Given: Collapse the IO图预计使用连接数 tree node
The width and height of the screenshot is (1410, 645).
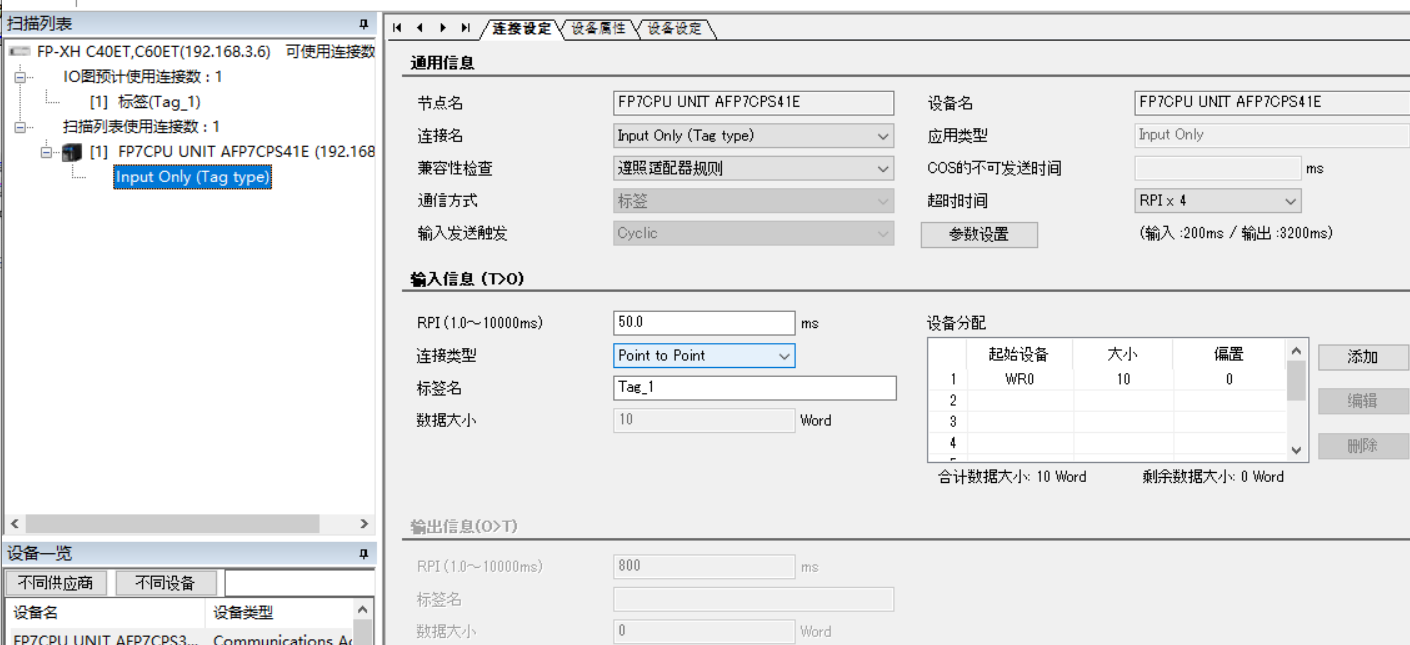Looking at the screenshot, I should (19, 77).
